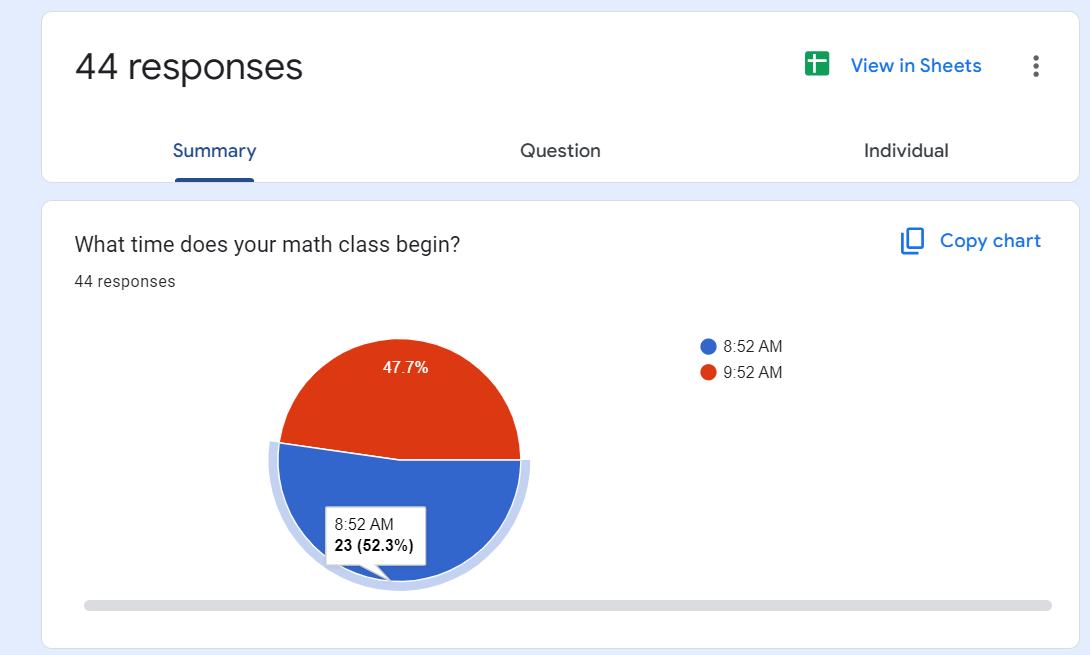This screenshot has width=1090, height=655.
Task: Click the green Google Sheets icon
Action: pyautogui.click(x=817, y=64)
